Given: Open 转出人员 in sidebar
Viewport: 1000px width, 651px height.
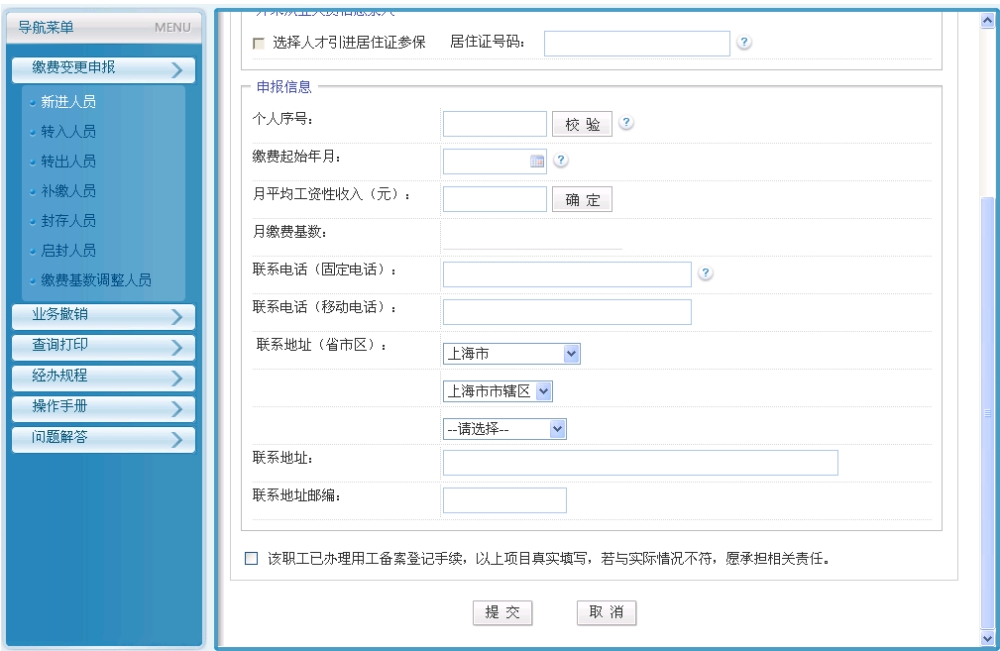Looking at the screenshot, I should click(x=68, y=161).
